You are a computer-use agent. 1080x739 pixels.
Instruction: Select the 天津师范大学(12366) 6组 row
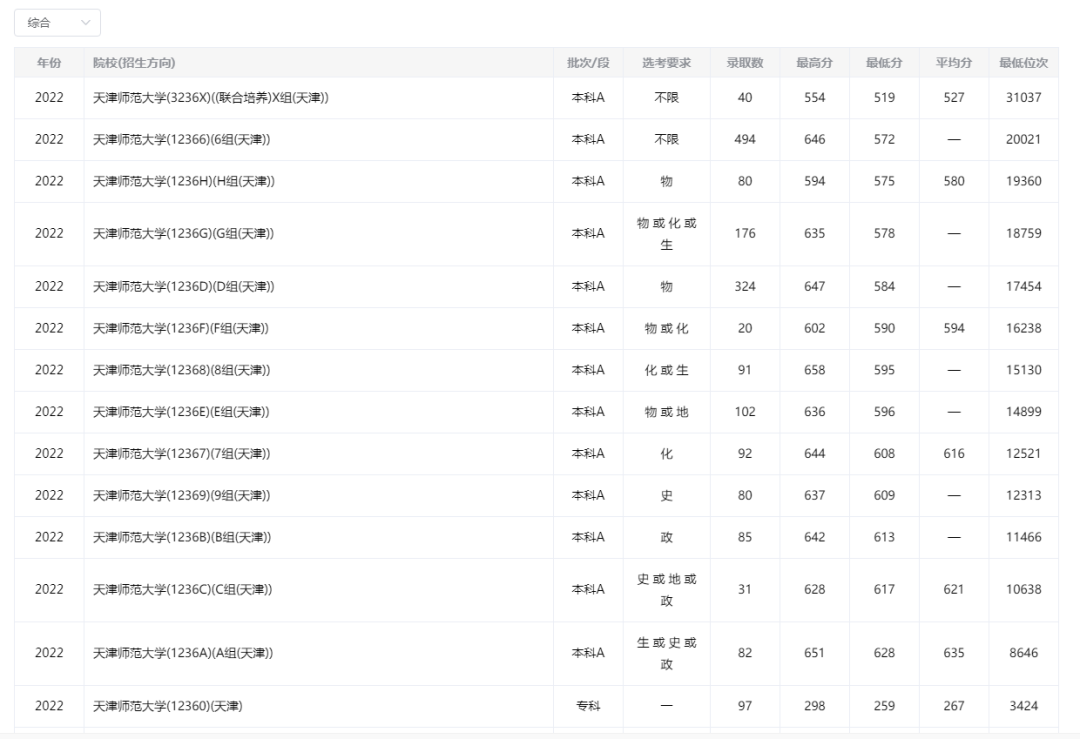point(181,140)
